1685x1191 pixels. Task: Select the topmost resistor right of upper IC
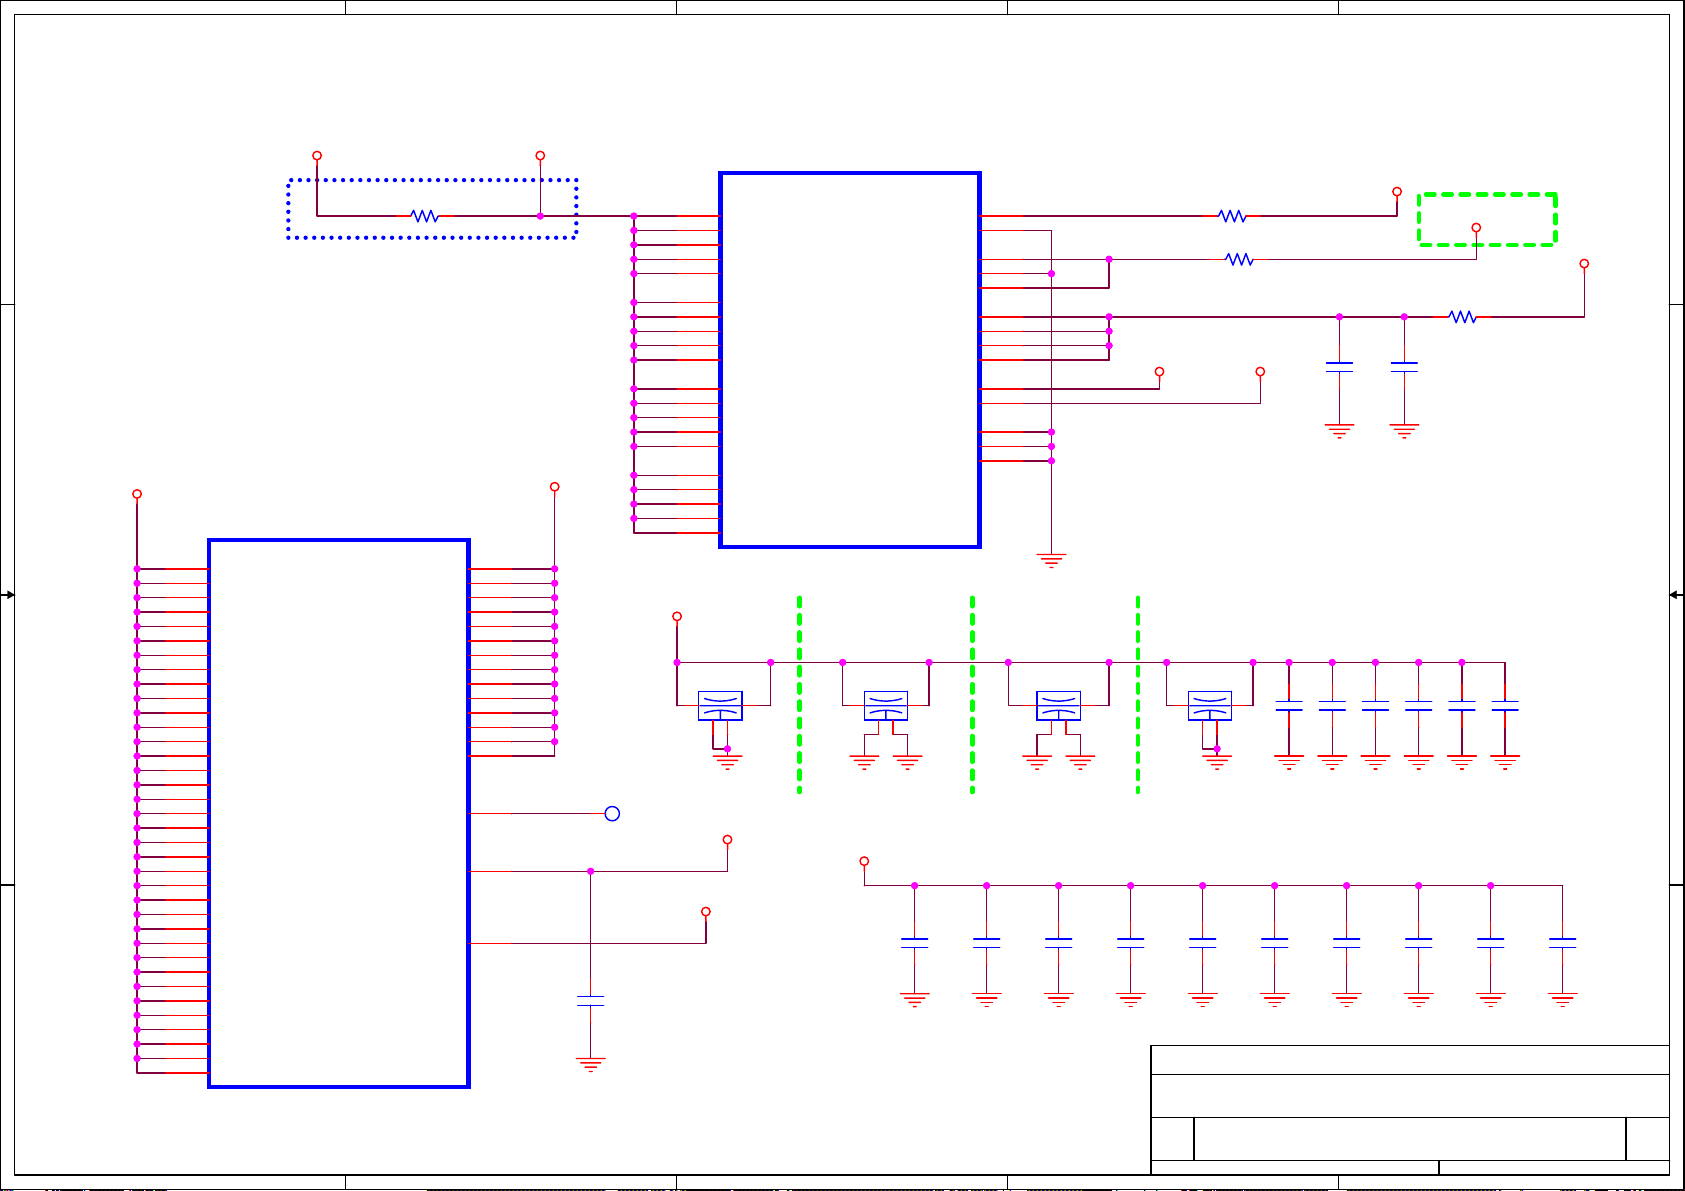coord(1232,216)
